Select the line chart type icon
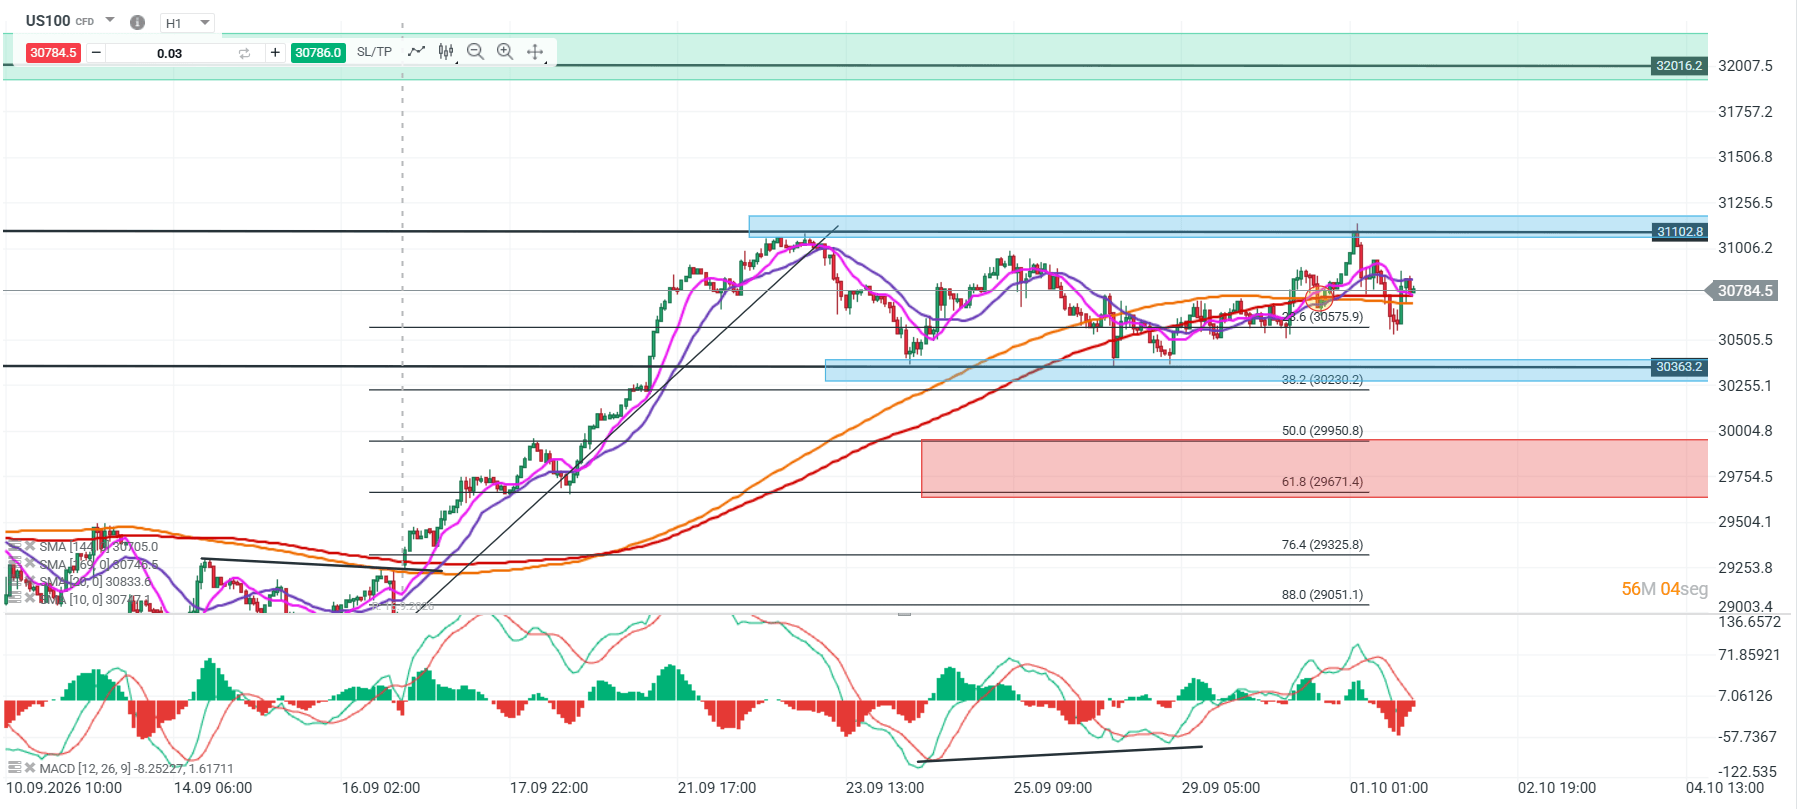The height and width of the screenshot is (809, 1797). 416,52
